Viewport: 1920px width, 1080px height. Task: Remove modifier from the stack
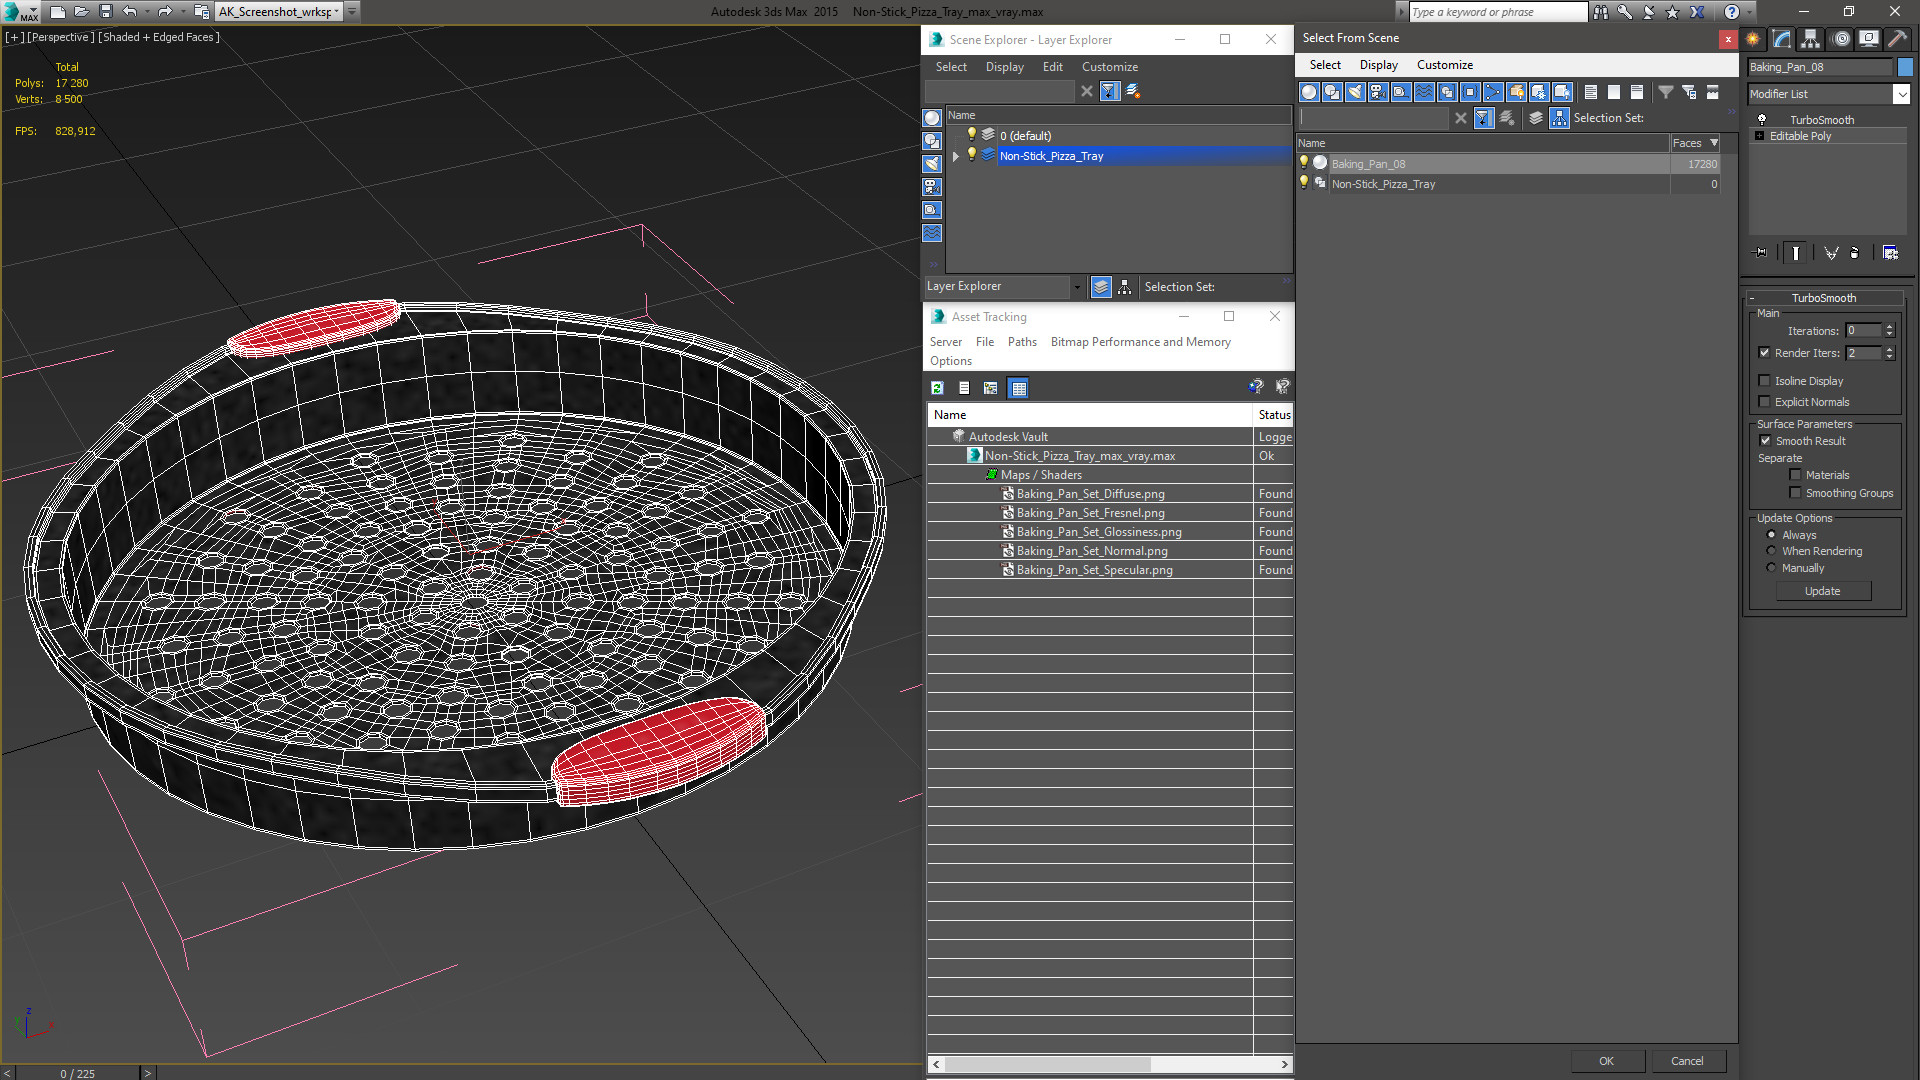[1855, 253]
